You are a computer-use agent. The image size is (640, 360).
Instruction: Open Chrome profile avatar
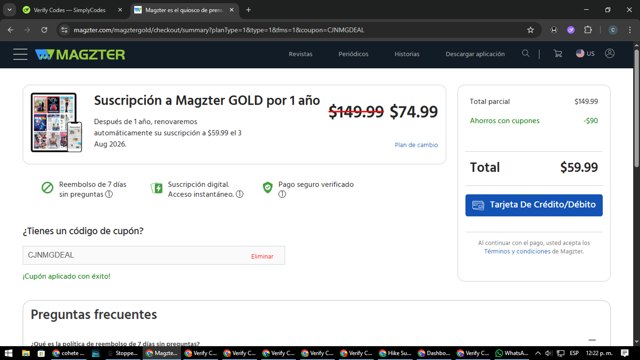pyautogui.click(x=613, y=30)
